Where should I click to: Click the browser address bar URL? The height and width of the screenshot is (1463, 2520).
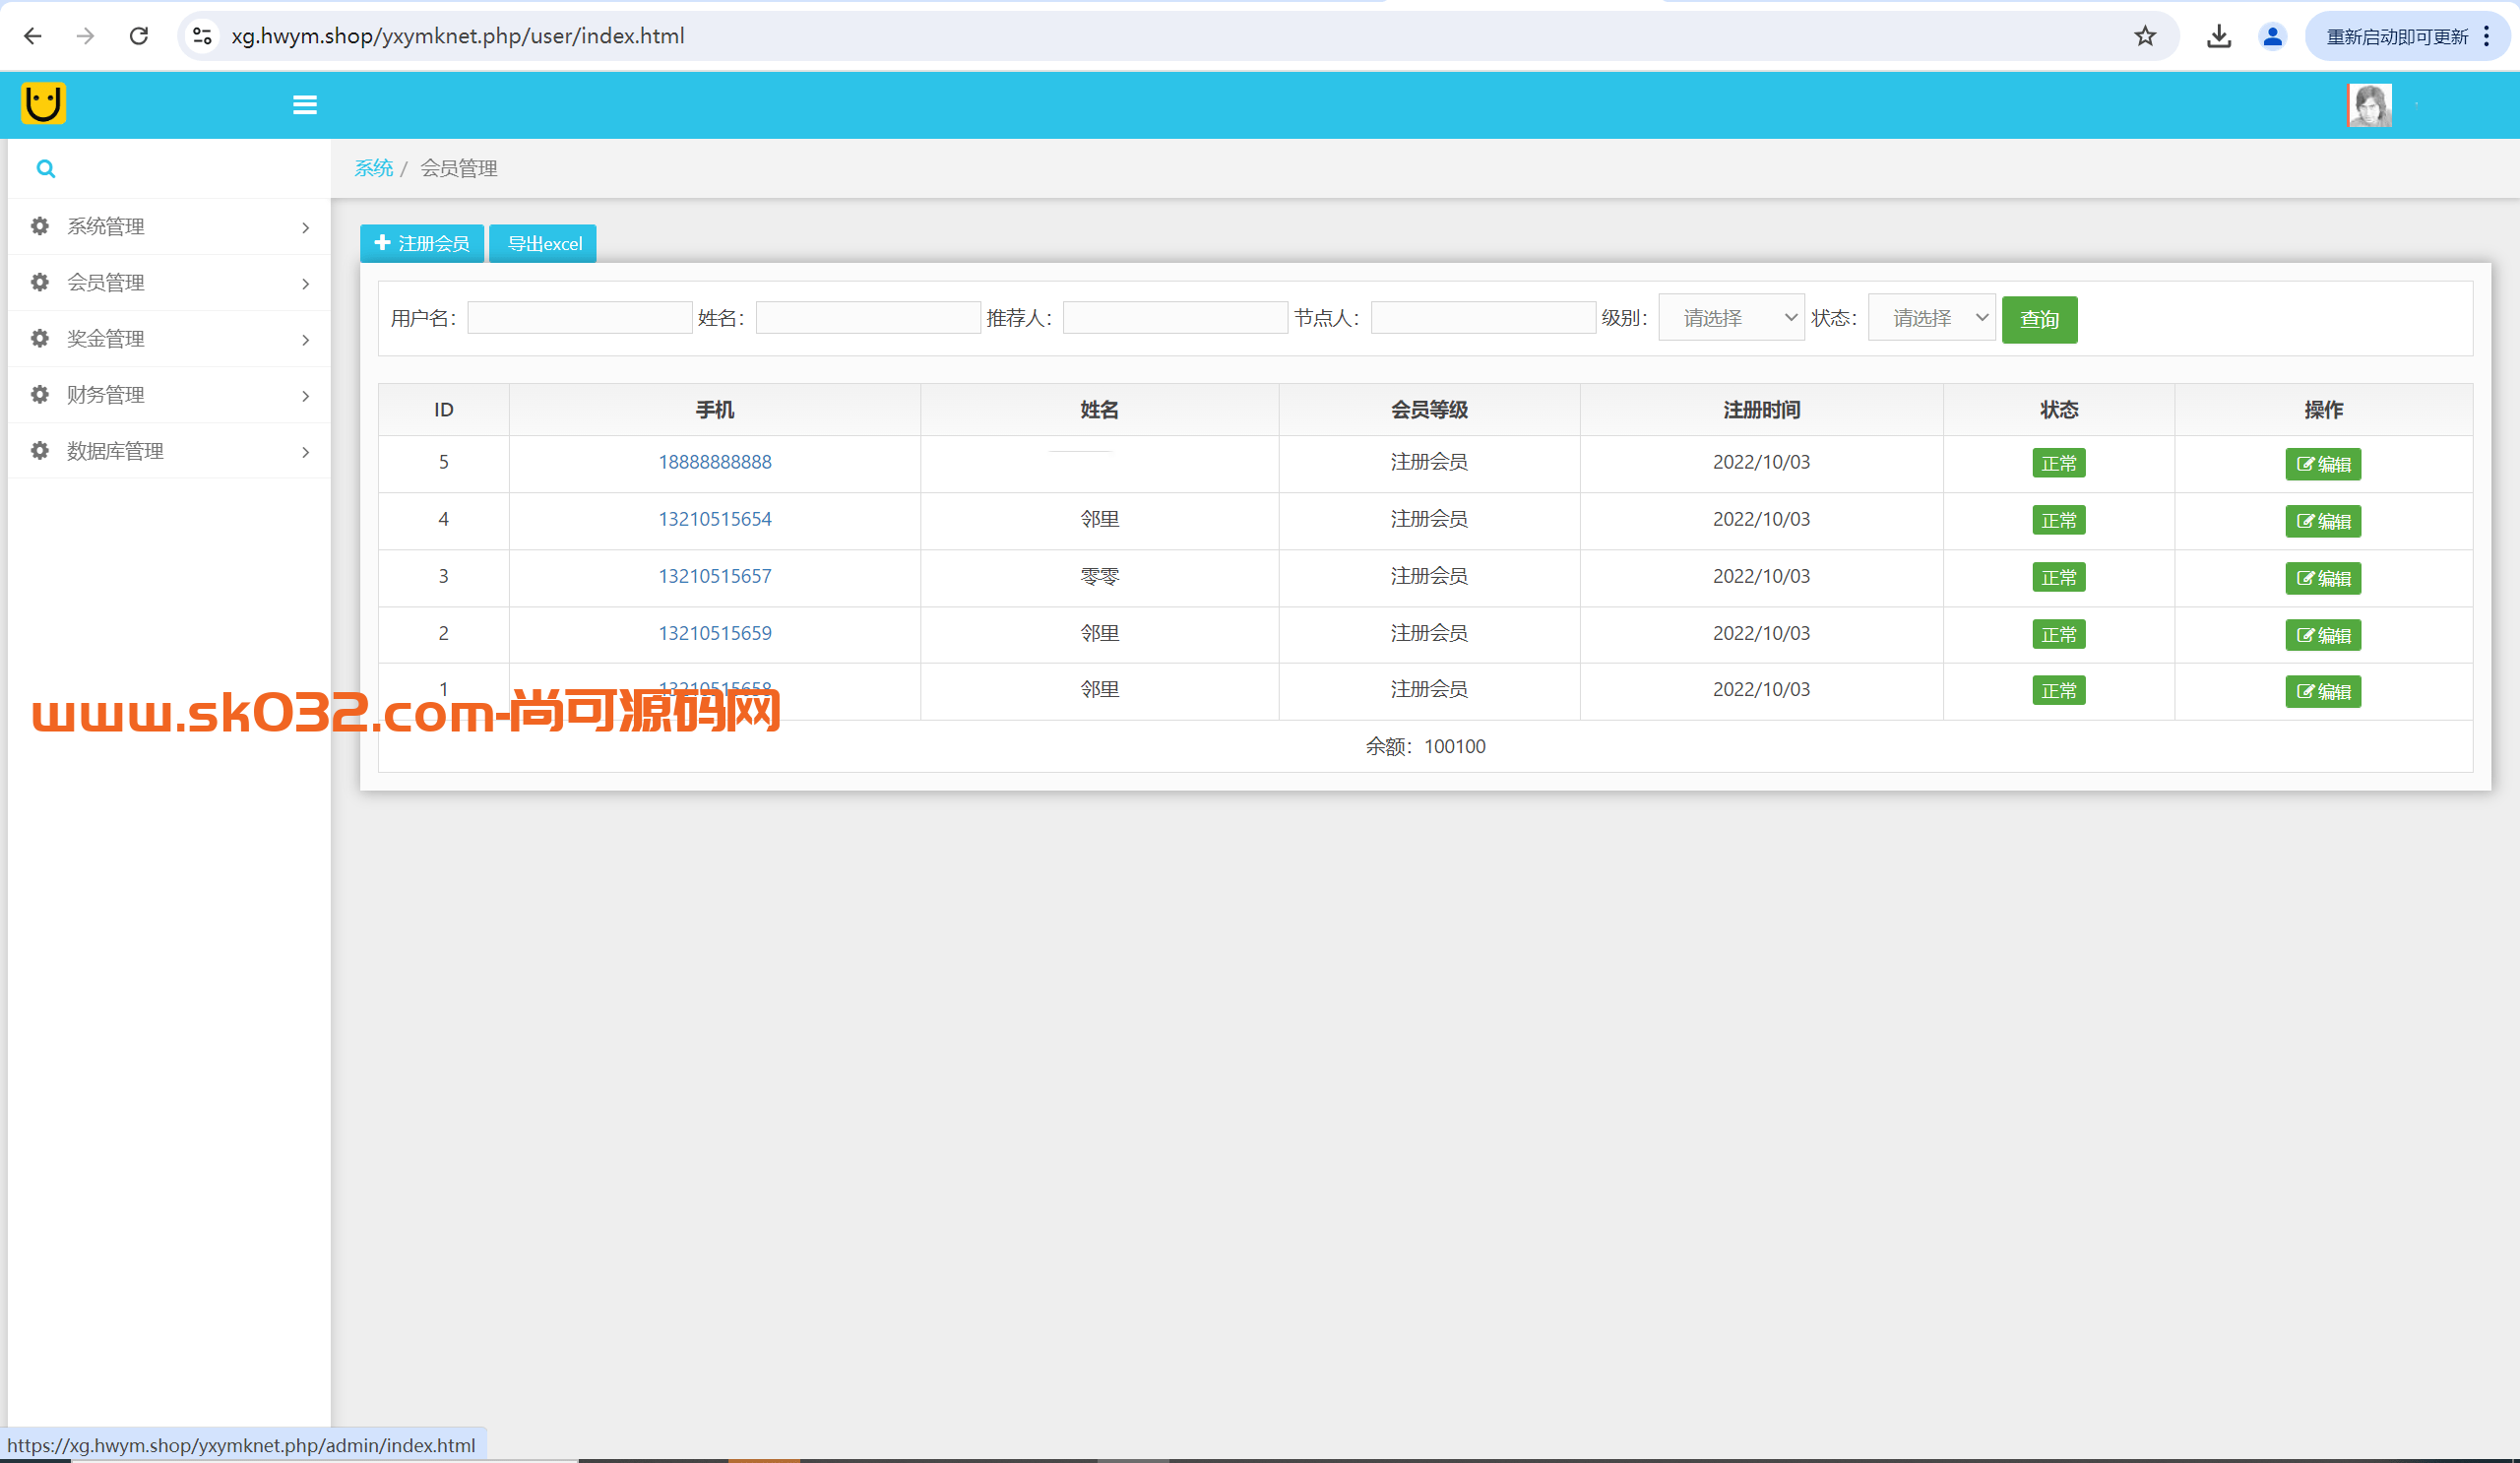click(458, 36)
